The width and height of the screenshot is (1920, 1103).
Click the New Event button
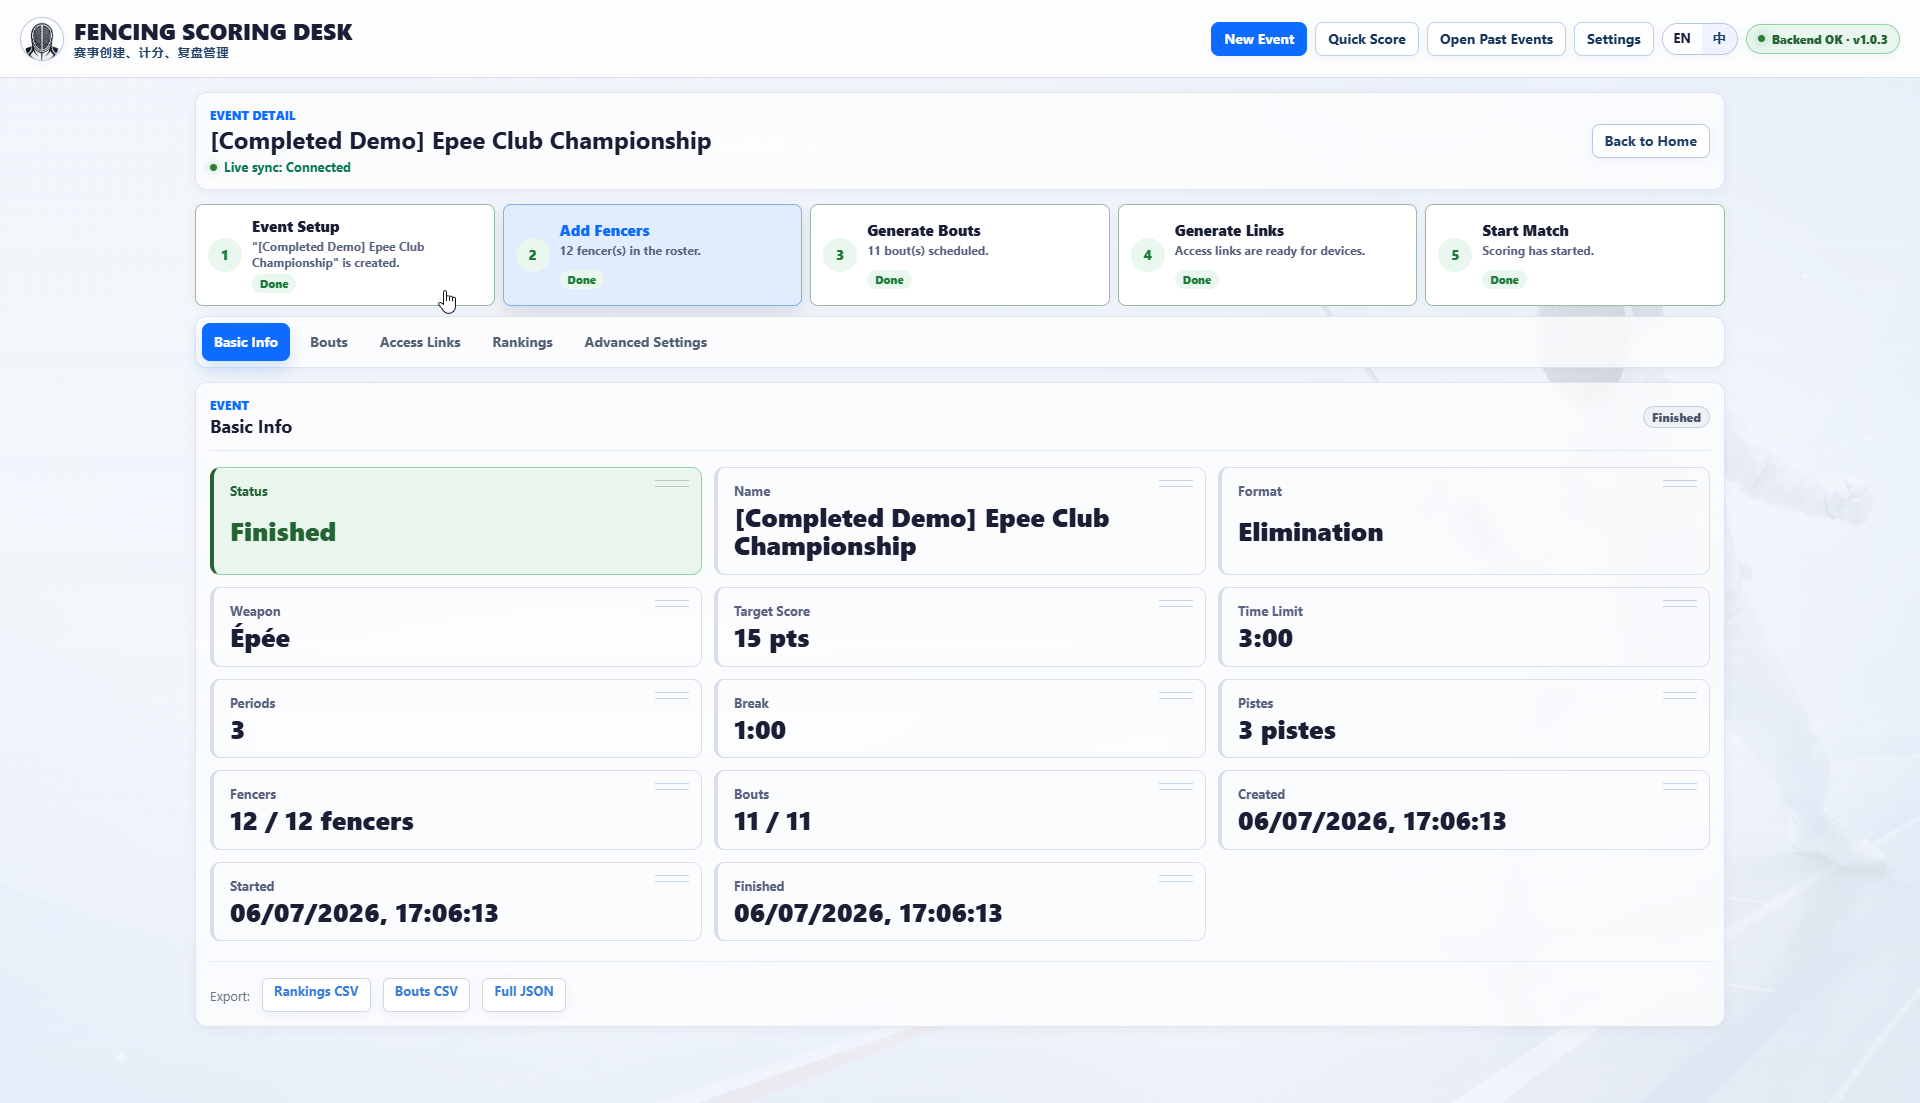point(1258,39)
